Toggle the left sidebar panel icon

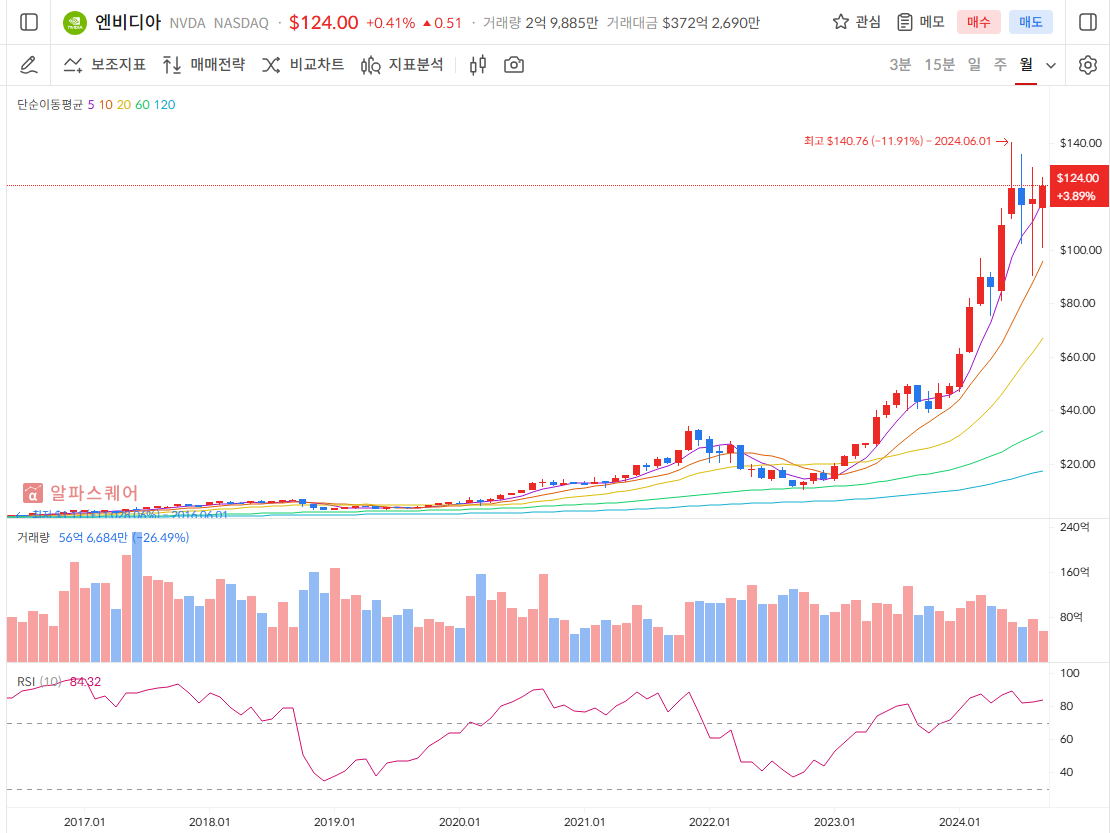coord(29,22)
